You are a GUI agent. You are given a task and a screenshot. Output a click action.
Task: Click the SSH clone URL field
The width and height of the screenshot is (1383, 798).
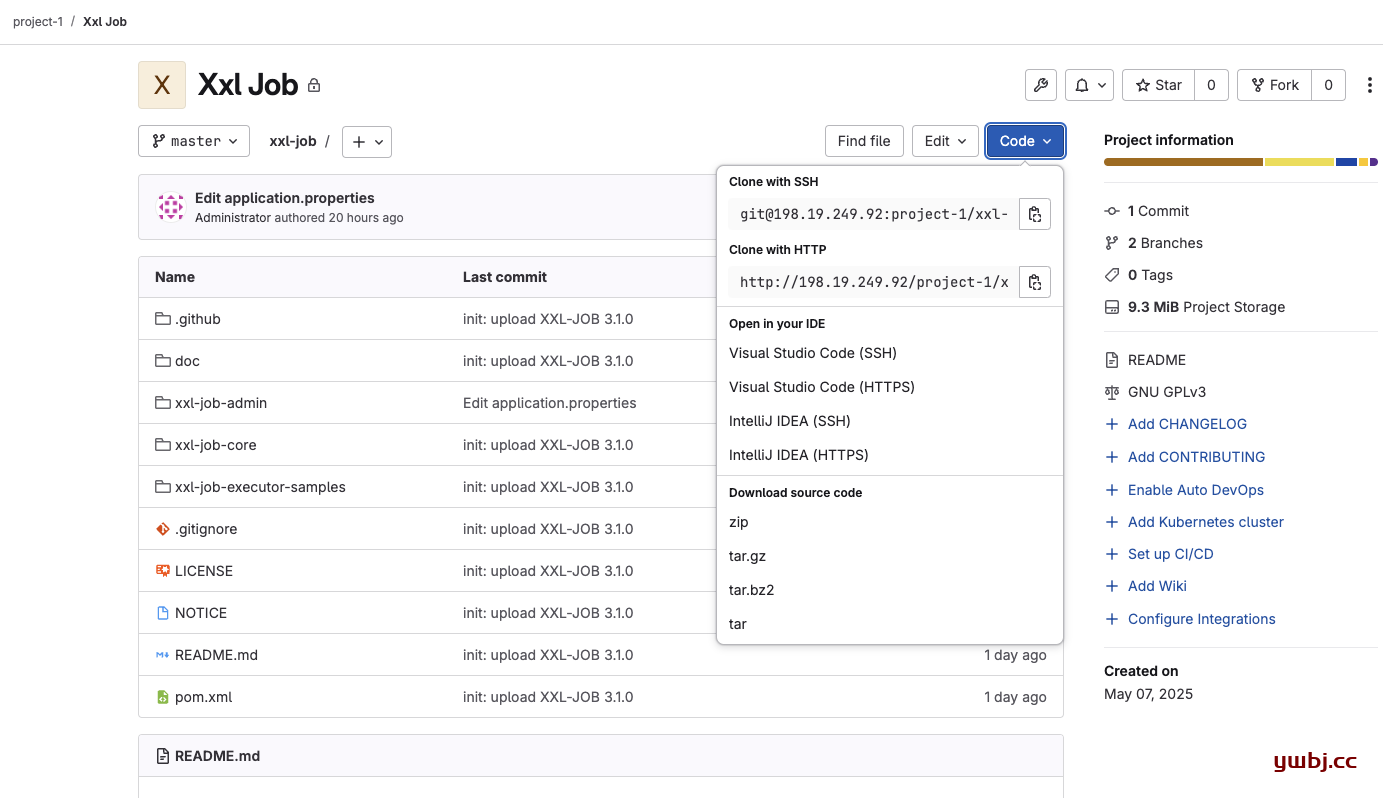(874, 214)
